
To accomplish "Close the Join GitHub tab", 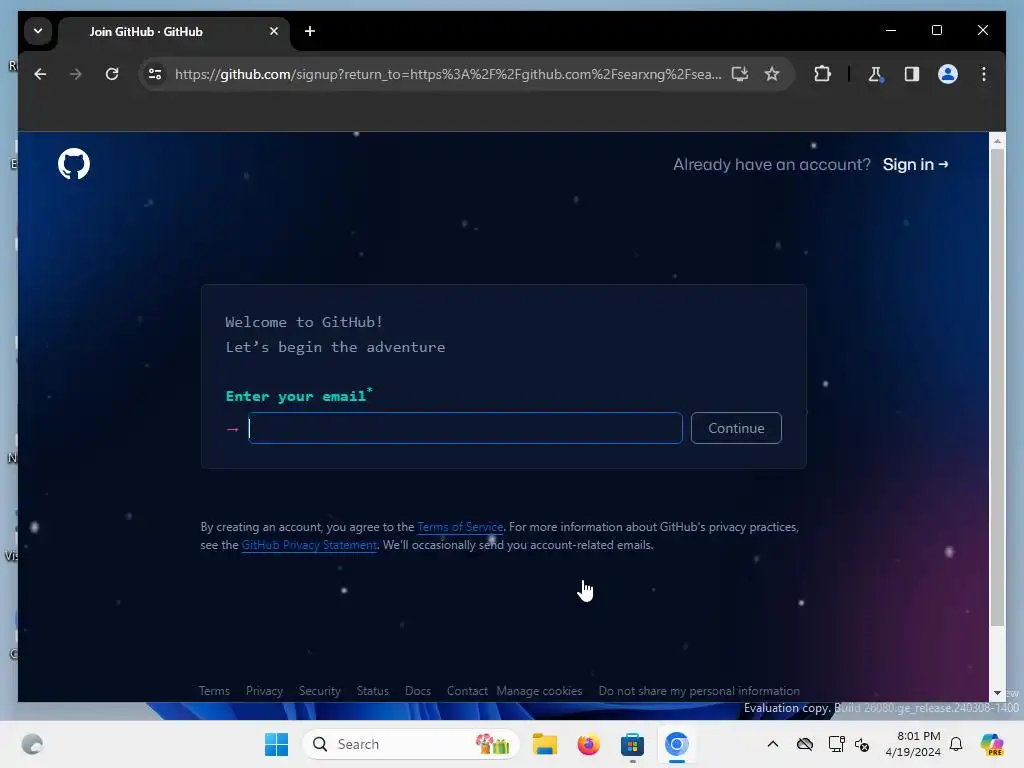I will point(274,31).
